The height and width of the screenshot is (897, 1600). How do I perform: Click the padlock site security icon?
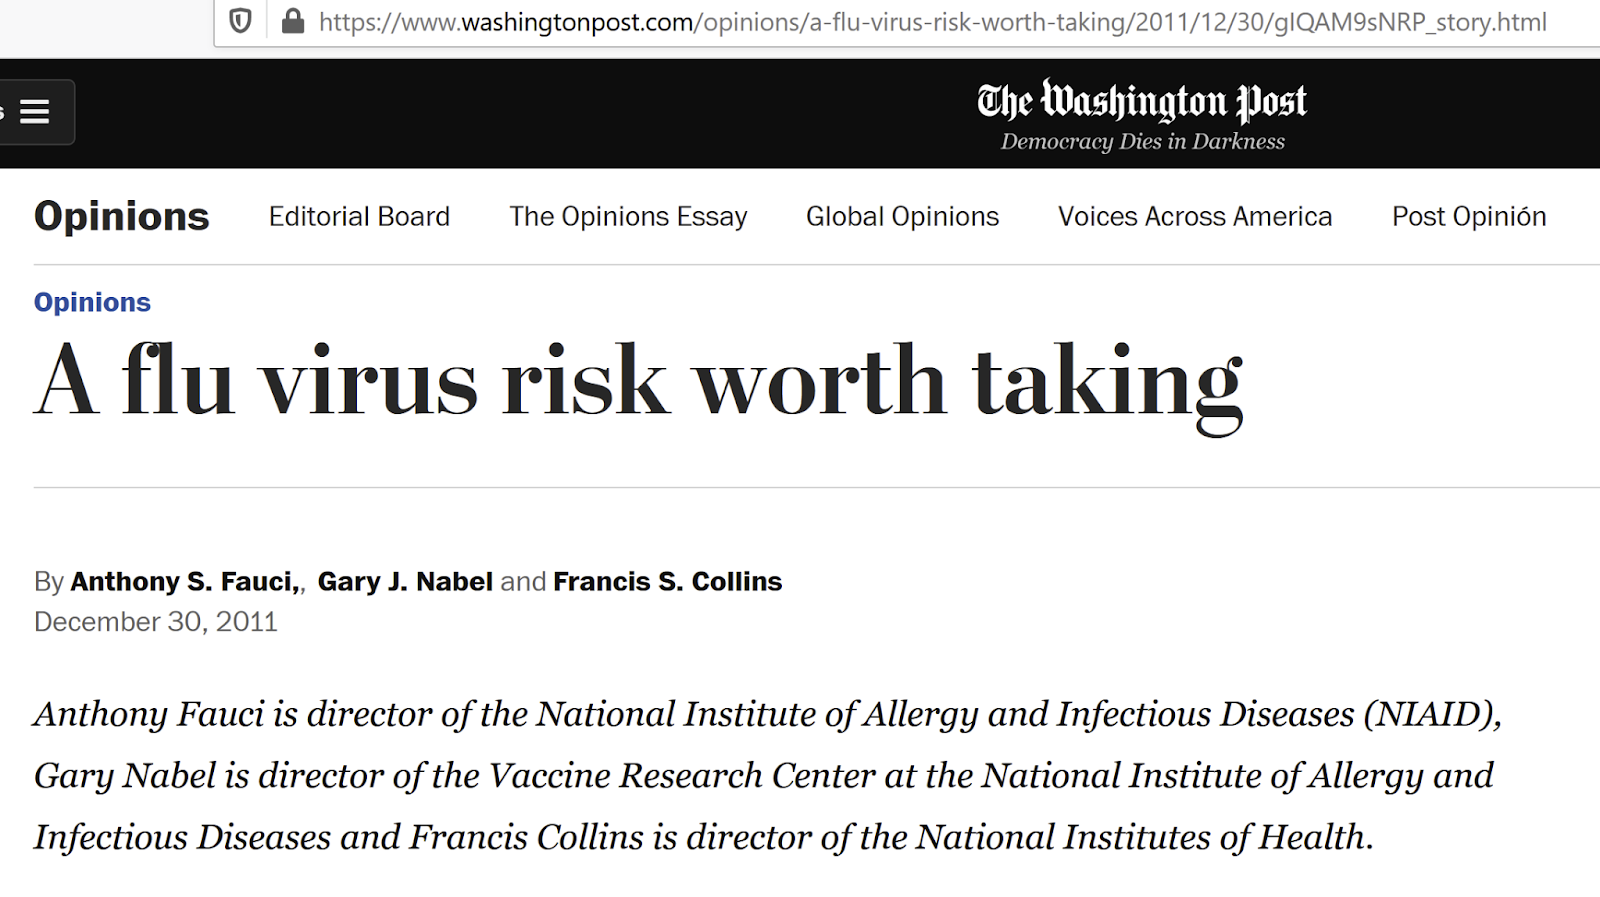coord(293,21)
